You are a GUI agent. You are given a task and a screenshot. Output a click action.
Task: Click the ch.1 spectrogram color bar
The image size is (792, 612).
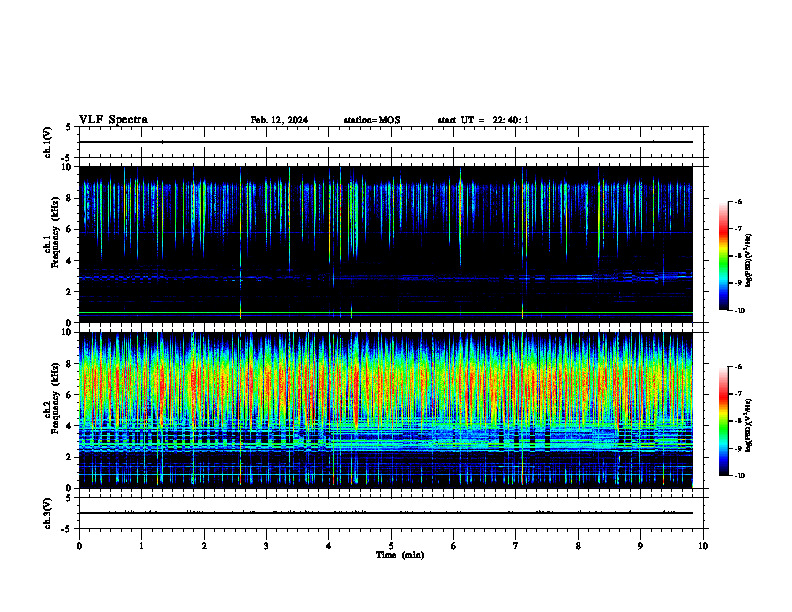click(723, 256)
